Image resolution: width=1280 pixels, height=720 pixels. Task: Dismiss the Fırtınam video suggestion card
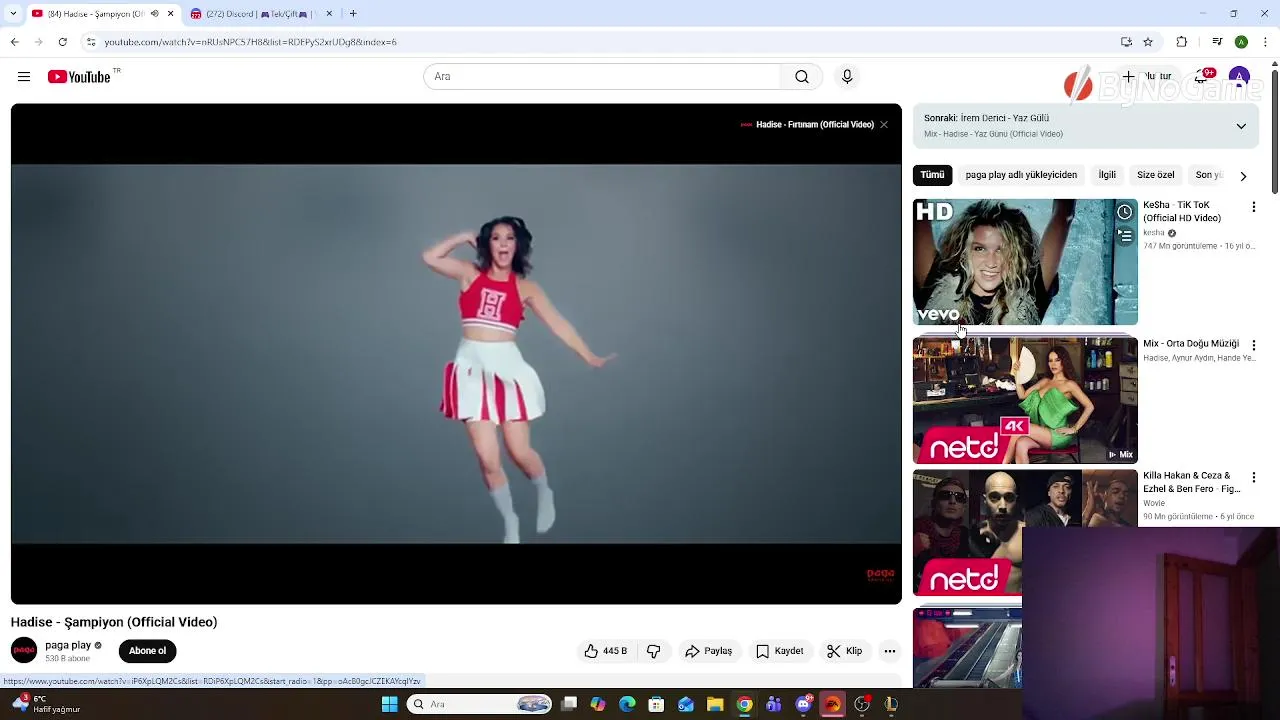coord(884,125)
